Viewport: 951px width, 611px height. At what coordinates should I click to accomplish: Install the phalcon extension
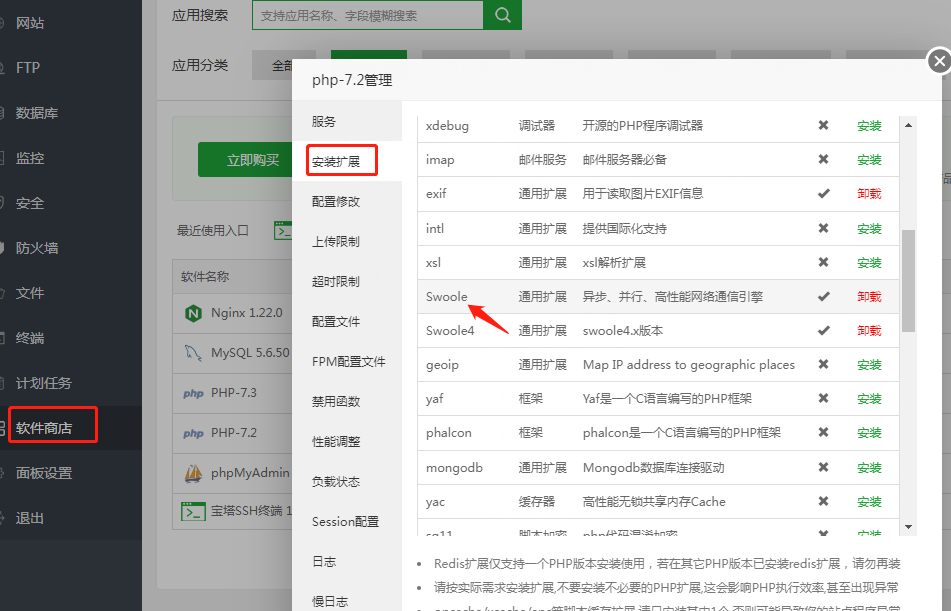coord(869,433)
